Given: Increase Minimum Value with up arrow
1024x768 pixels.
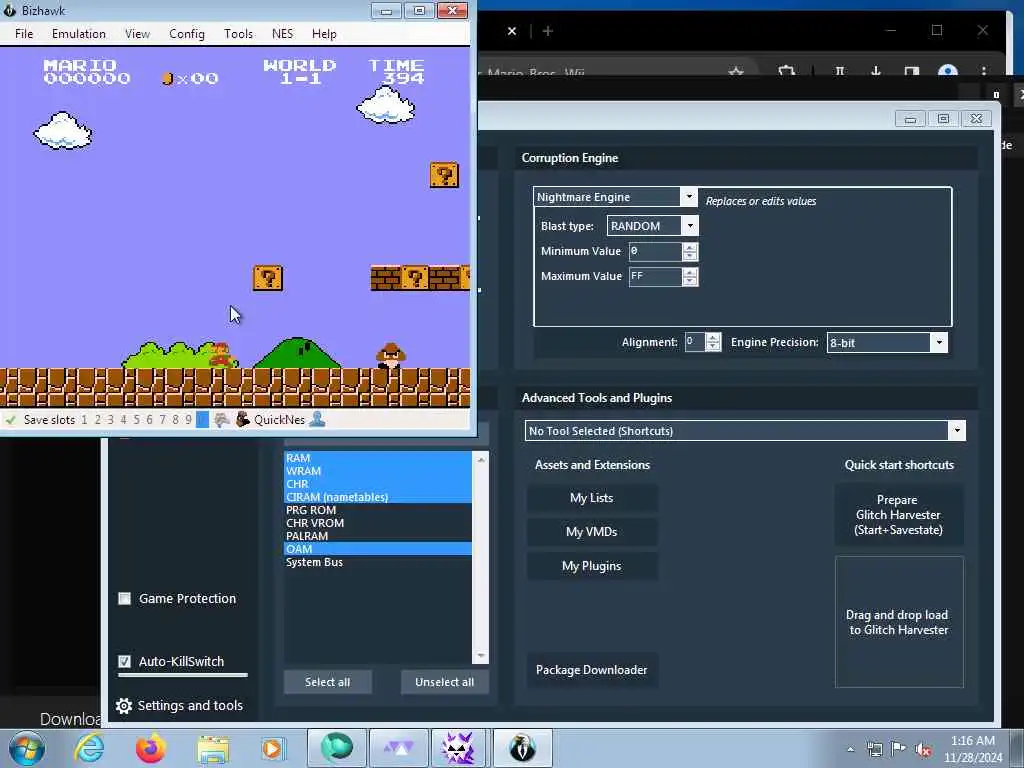Looking at the screenshot, I should tap(690, 248).
